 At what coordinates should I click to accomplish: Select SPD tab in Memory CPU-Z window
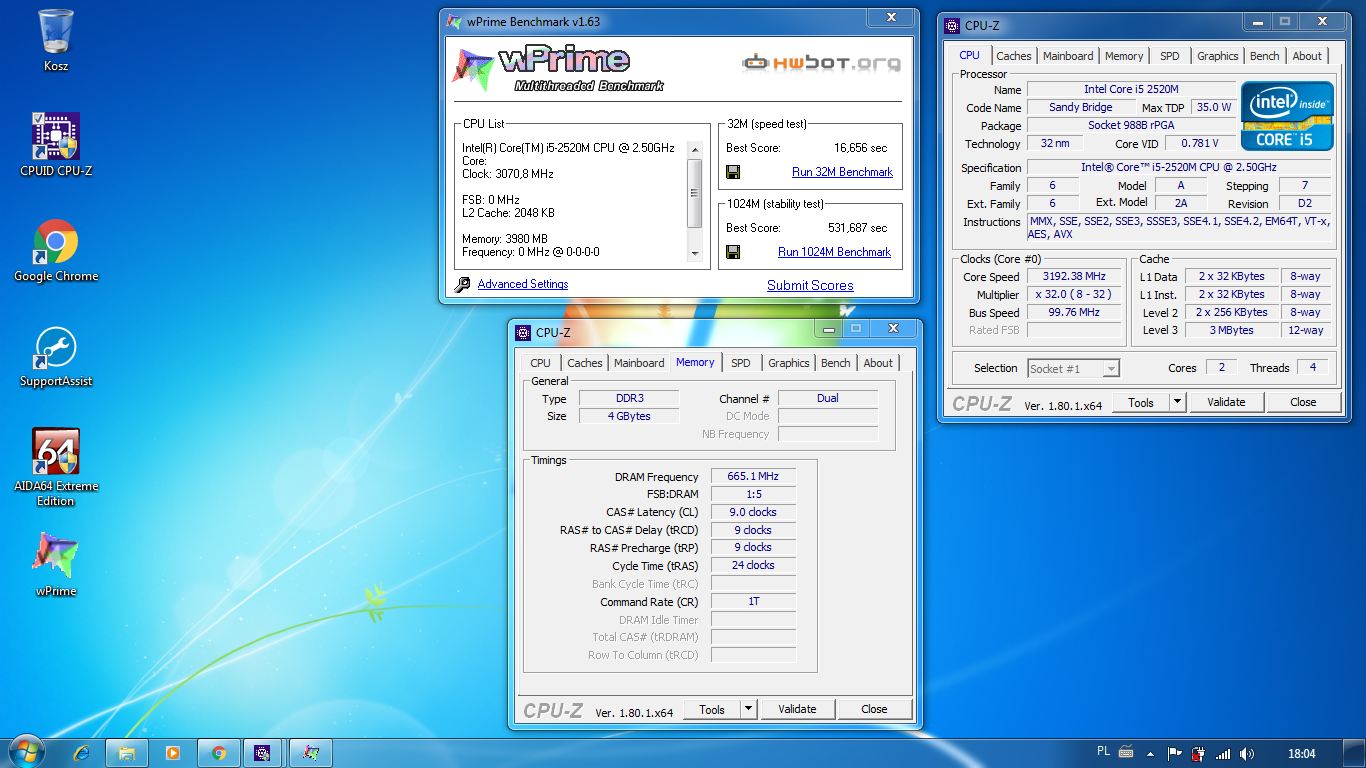740,363
